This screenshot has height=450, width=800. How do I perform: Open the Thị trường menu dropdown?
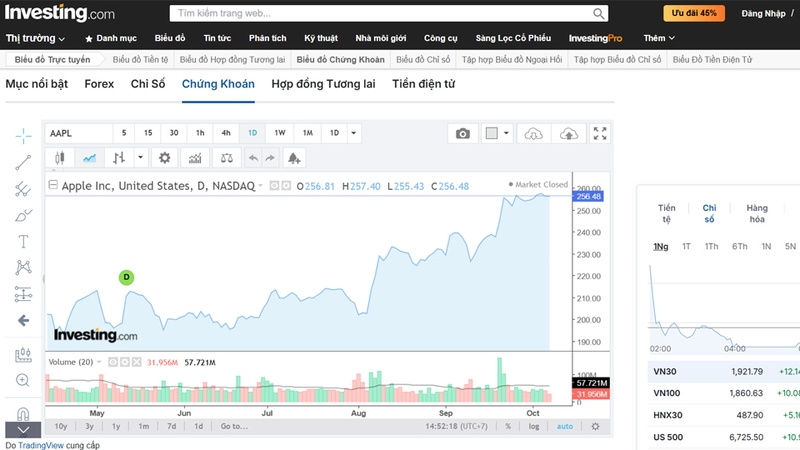coord(36,38)
